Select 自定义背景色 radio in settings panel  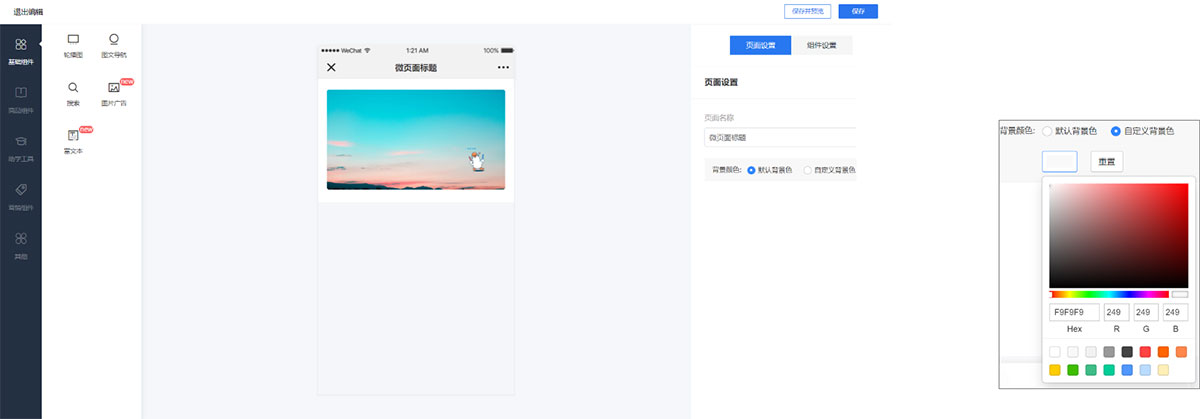click(808, 170)
